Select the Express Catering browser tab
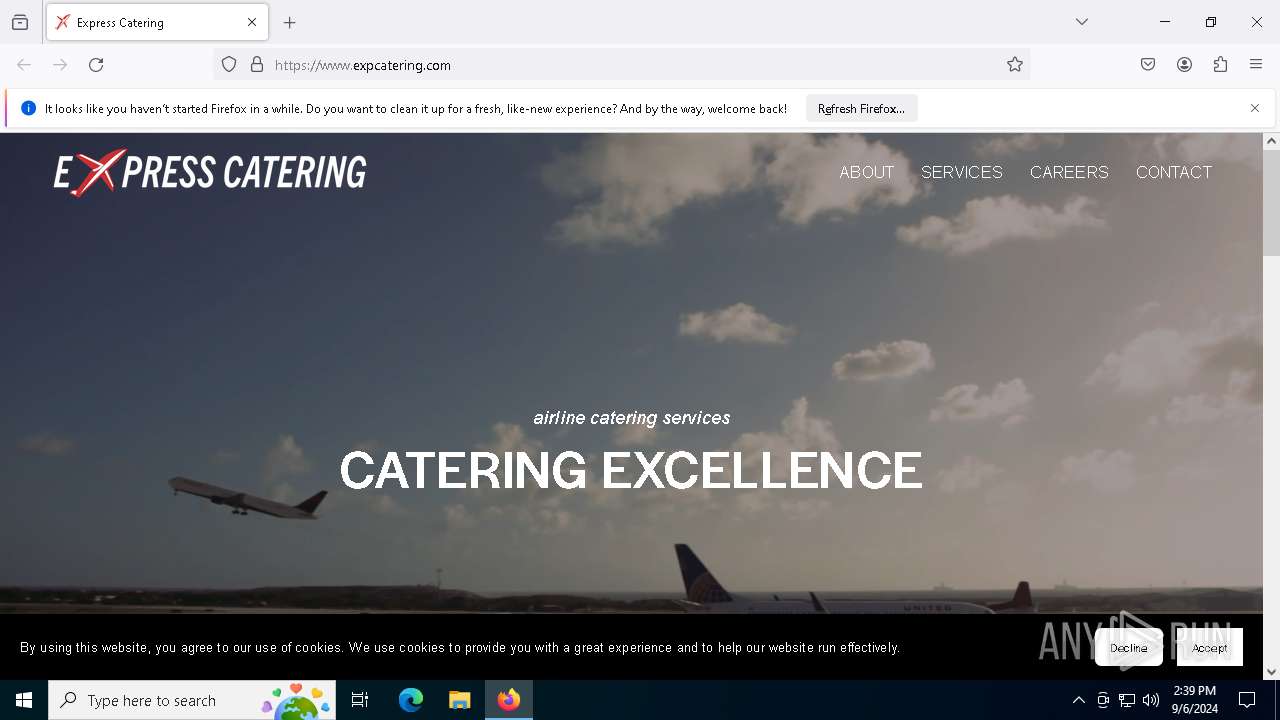 [157, 22]
